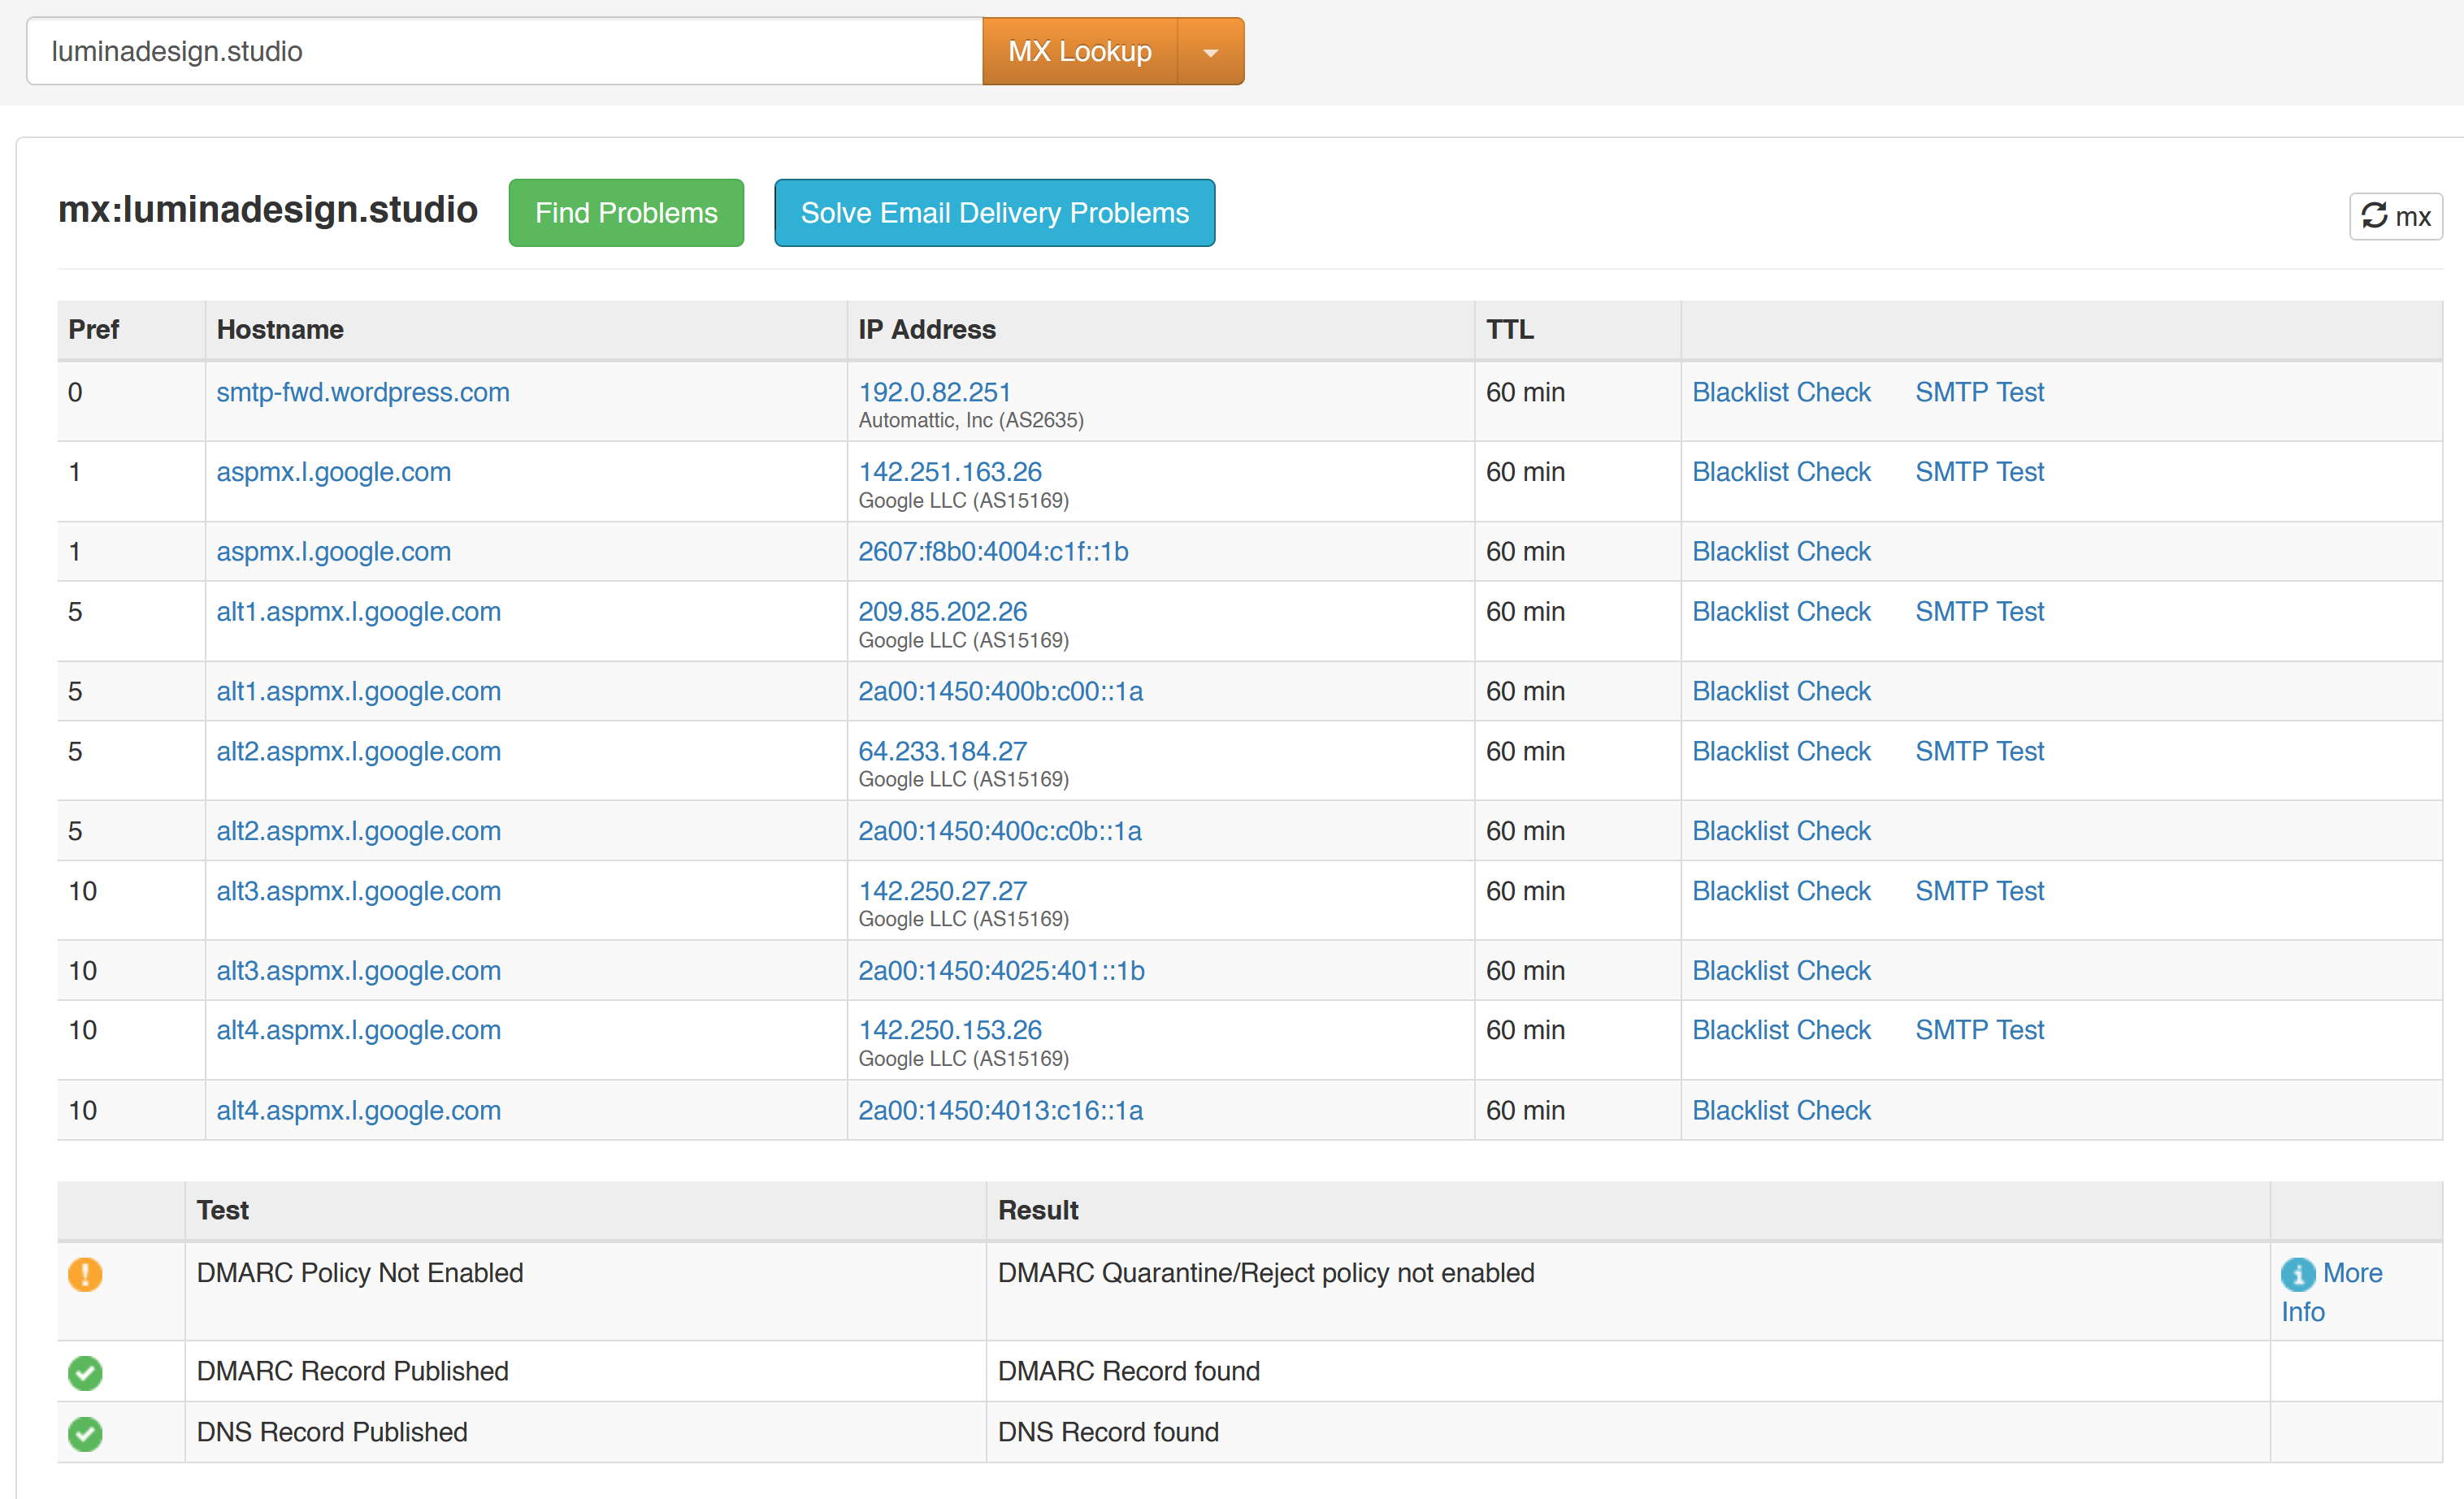This screenshot has height=1499, width=2464.
Task: Click IP address 64.233.184.27
Action: click(x=942, y=751)
